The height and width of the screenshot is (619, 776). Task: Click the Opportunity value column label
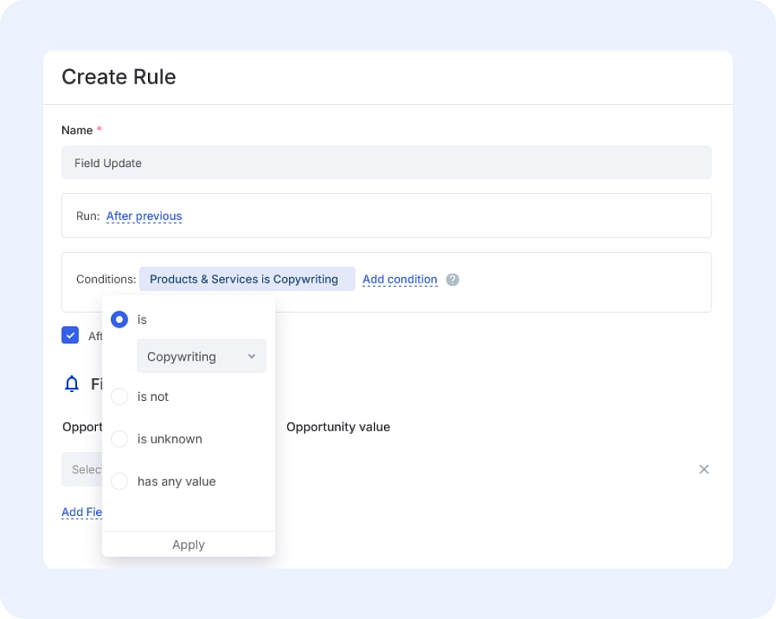coord(338,427)
